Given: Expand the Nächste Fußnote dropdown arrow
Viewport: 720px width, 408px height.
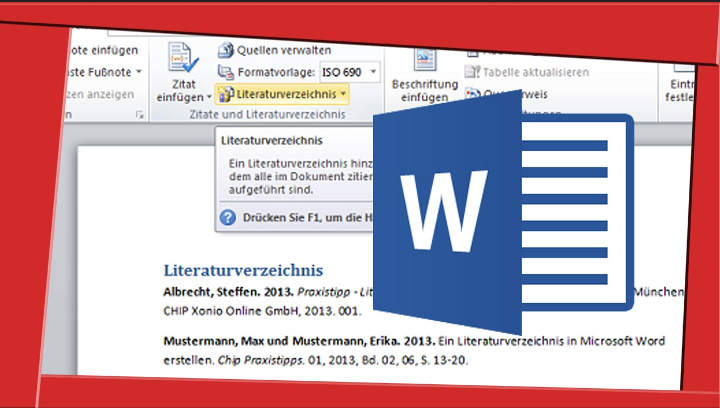Looking at the screenshot, I should pyautogui.click(x=139, y=72).
